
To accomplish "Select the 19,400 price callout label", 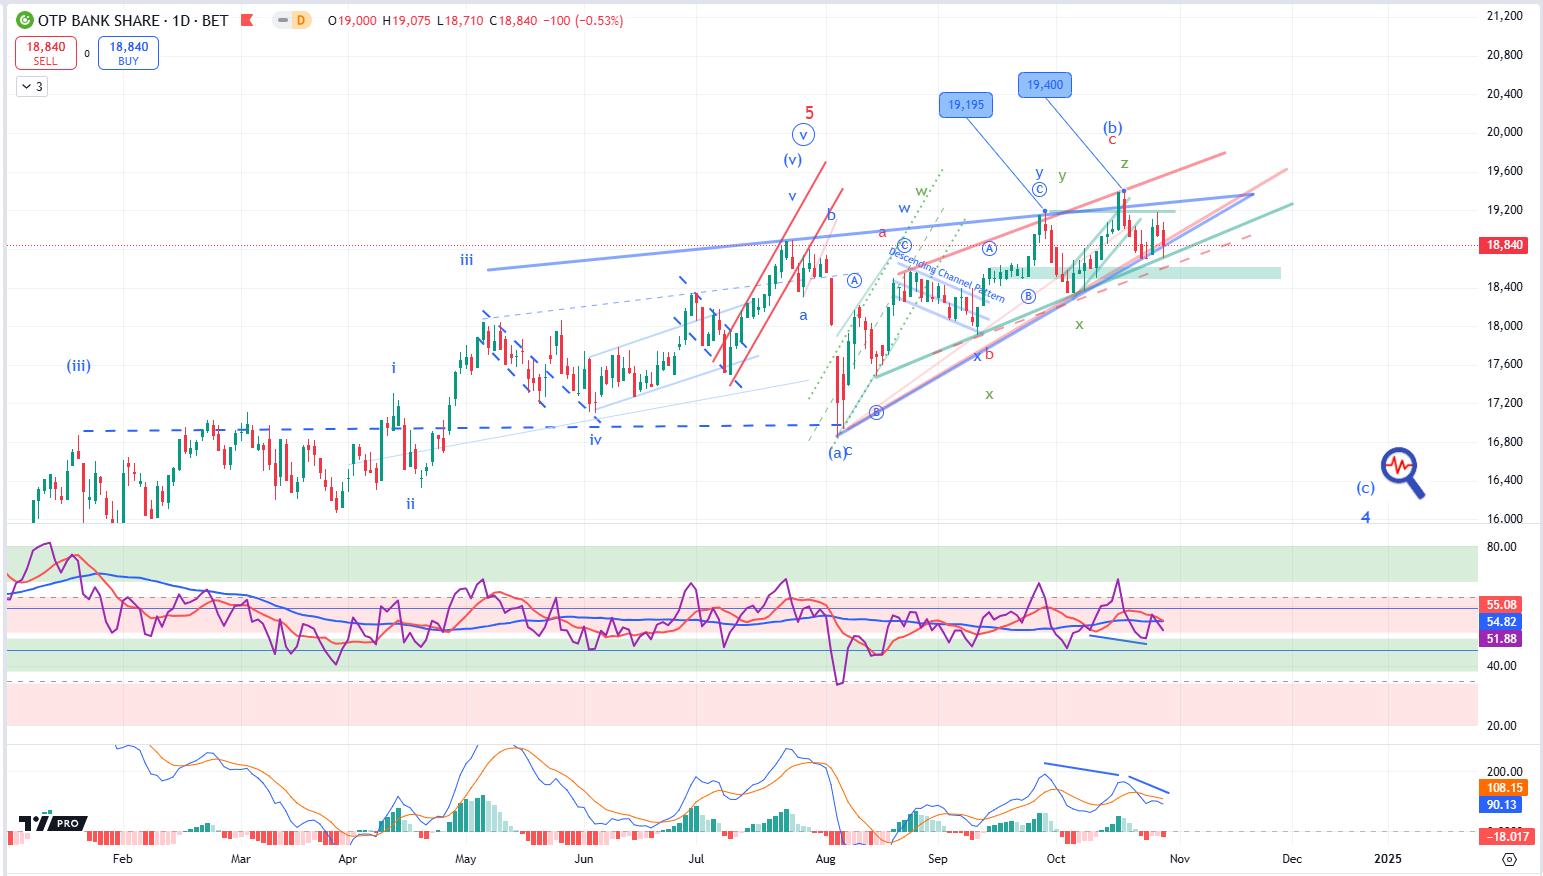I will pos(1045,85).
